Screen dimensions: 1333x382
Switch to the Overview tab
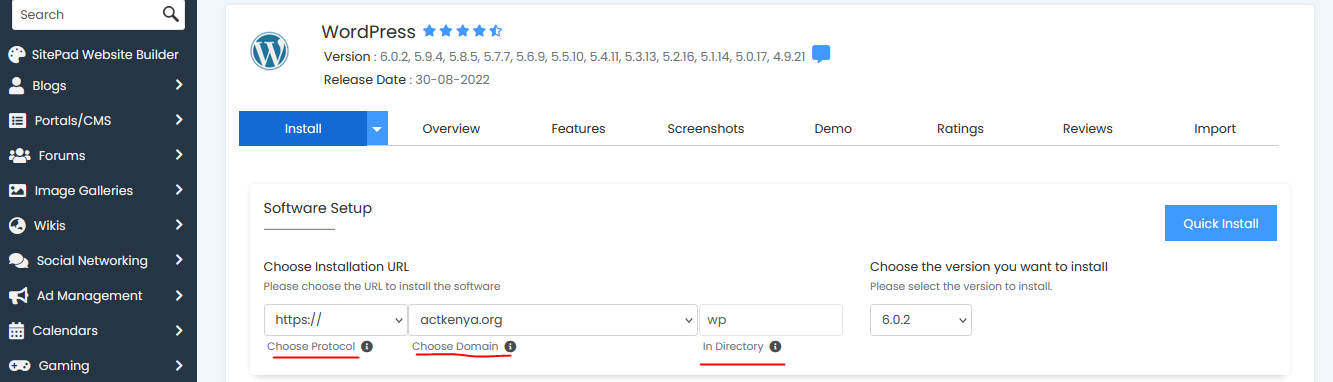point(451,128)
